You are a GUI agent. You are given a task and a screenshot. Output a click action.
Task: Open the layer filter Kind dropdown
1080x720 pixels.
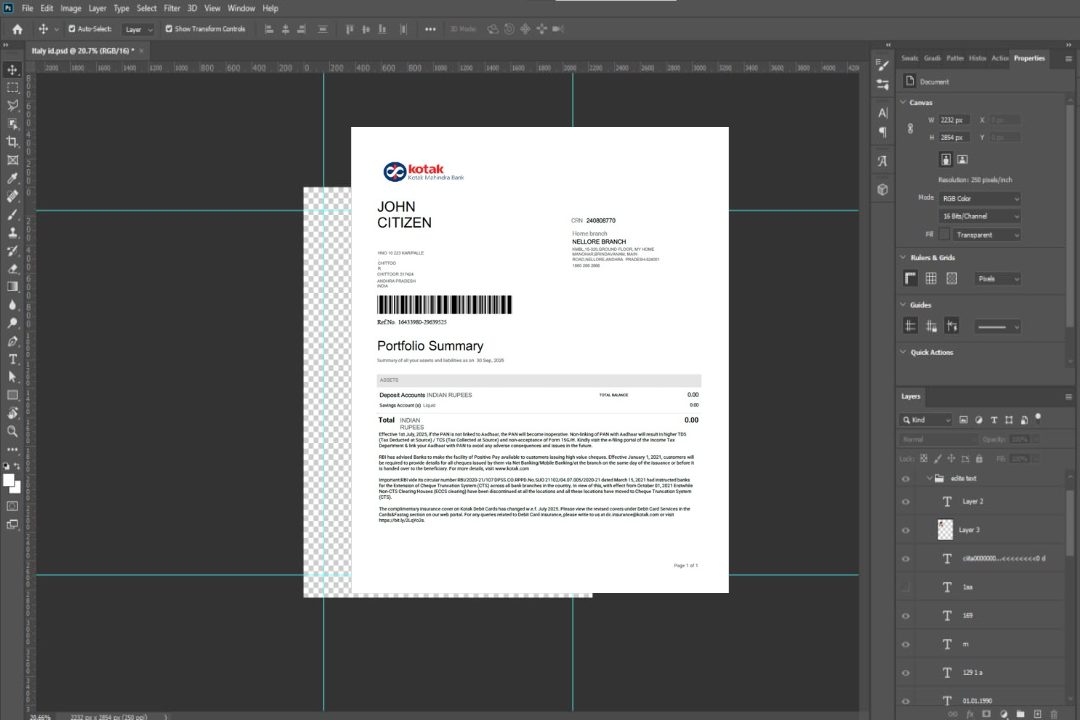pyautogui.click(x=926, y=420)
